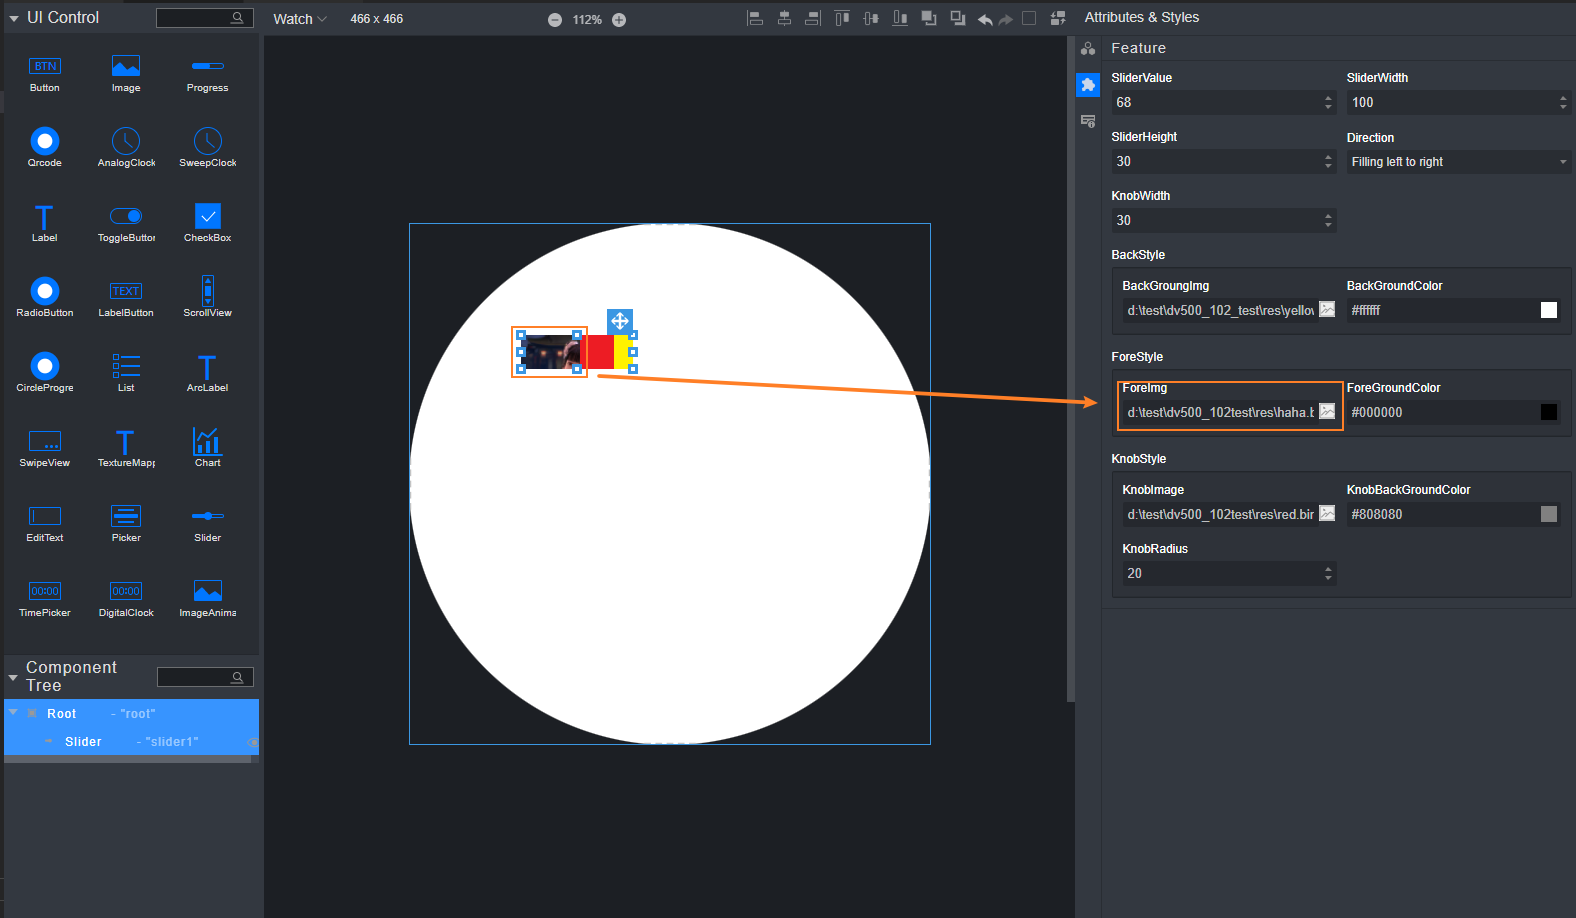Click the SliderValue input field
This screenshot has height=918, width=1576.
[x=1215, y=103]
